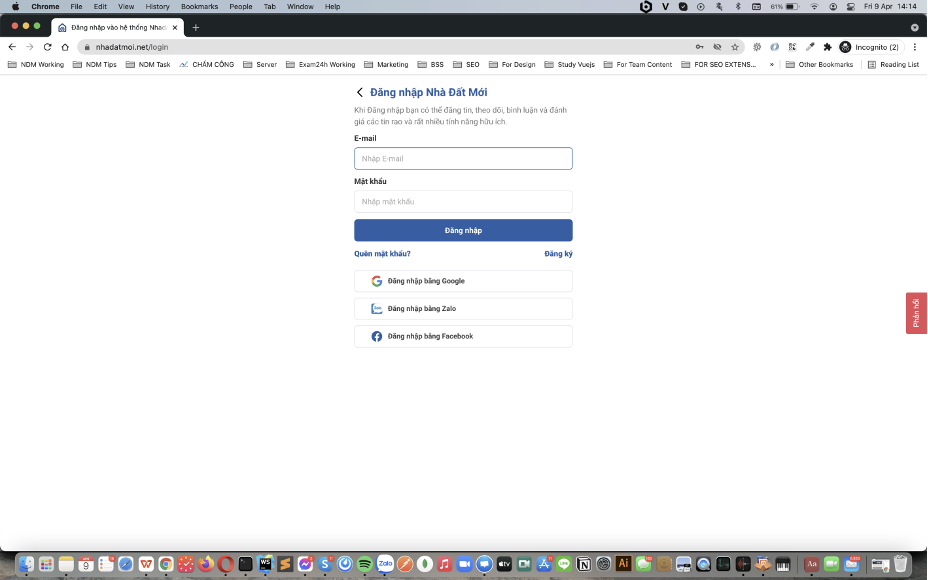Open the Apple menu

point(15,7)
